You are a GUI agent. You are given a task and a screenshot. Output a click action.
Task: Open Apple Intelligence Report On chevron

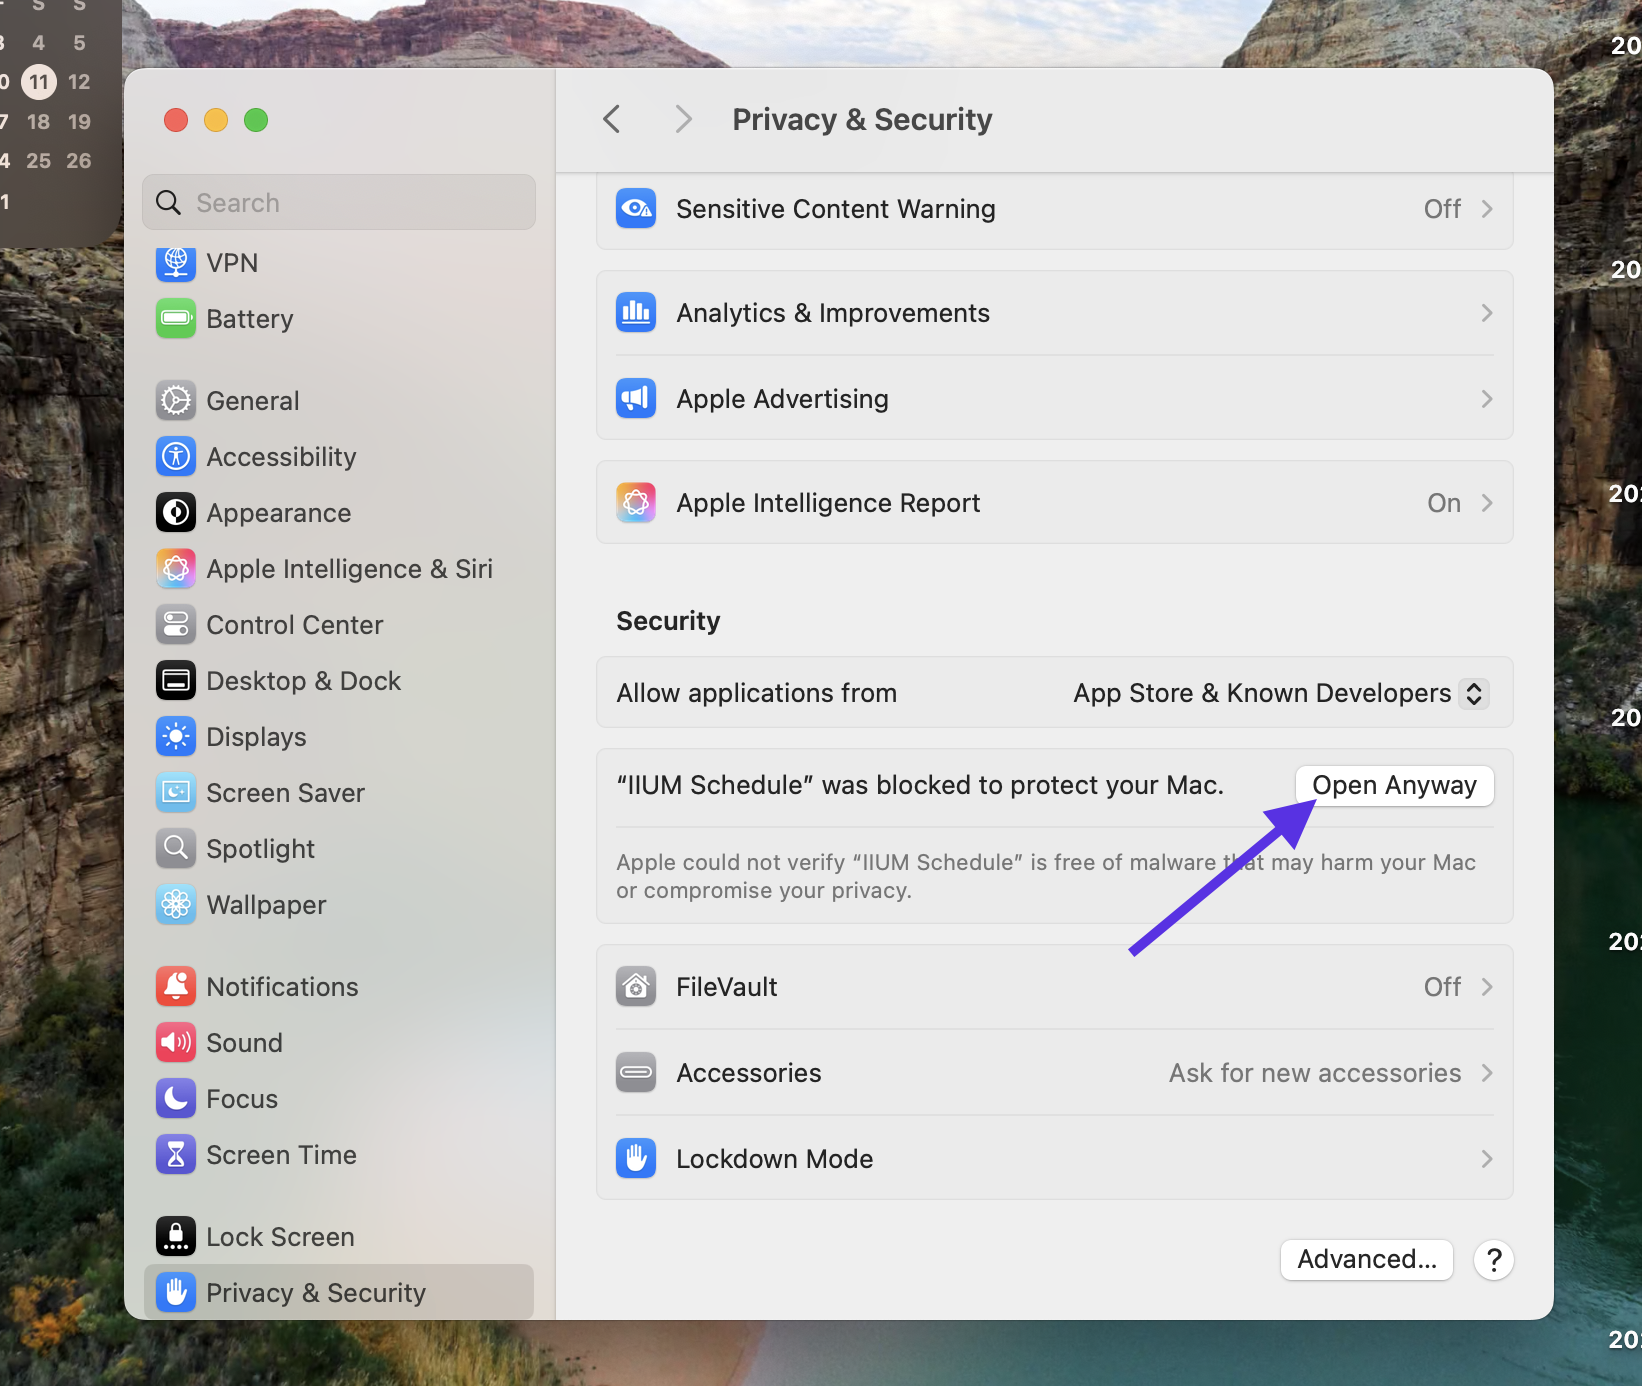[1486, 503]
